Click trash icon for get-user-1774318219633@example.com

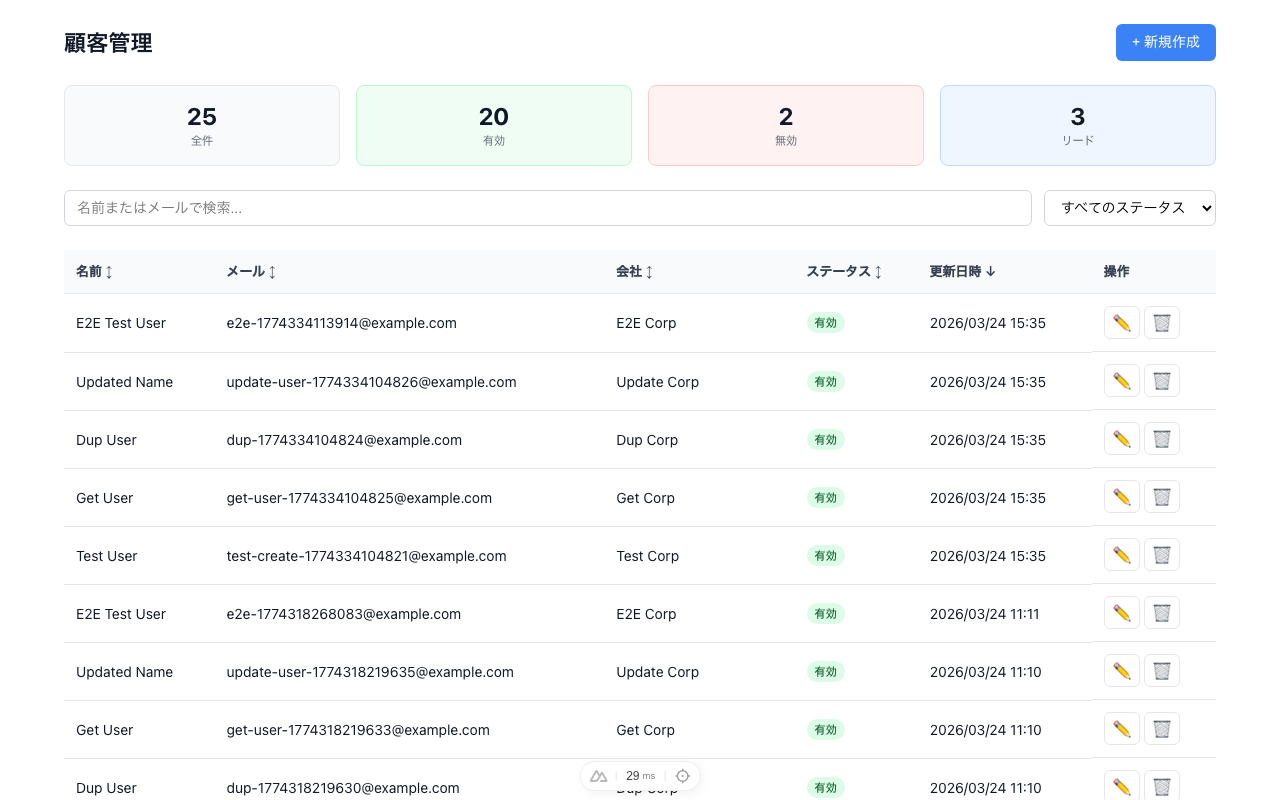click(x=1161, y=729)
